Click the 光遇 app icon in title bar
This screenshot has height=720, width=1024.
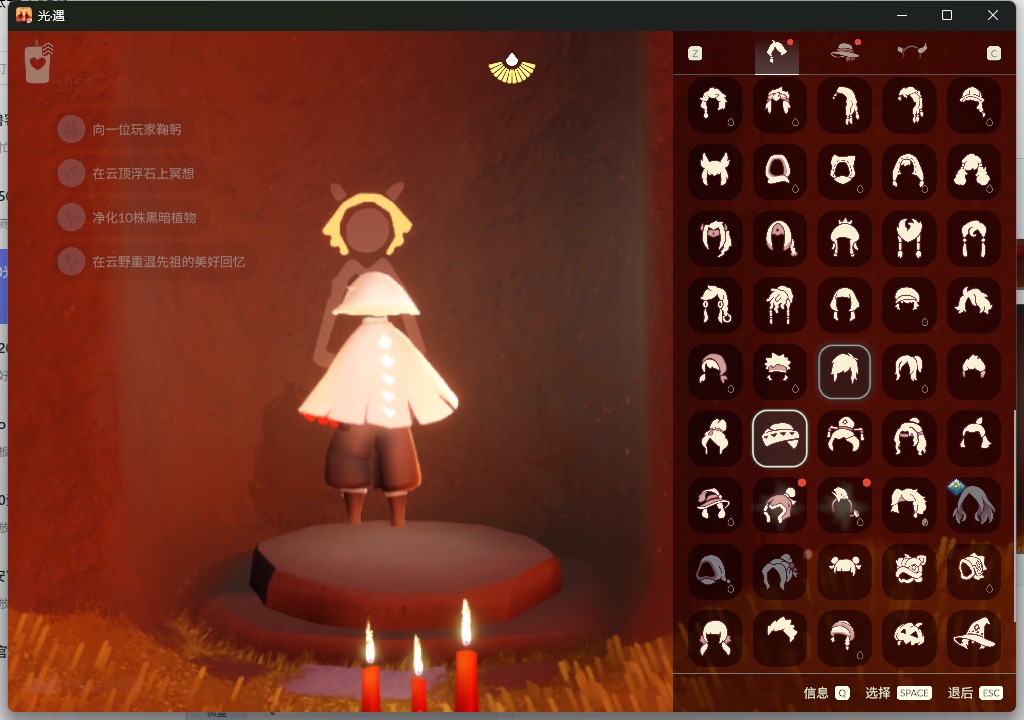coord(24,15)
